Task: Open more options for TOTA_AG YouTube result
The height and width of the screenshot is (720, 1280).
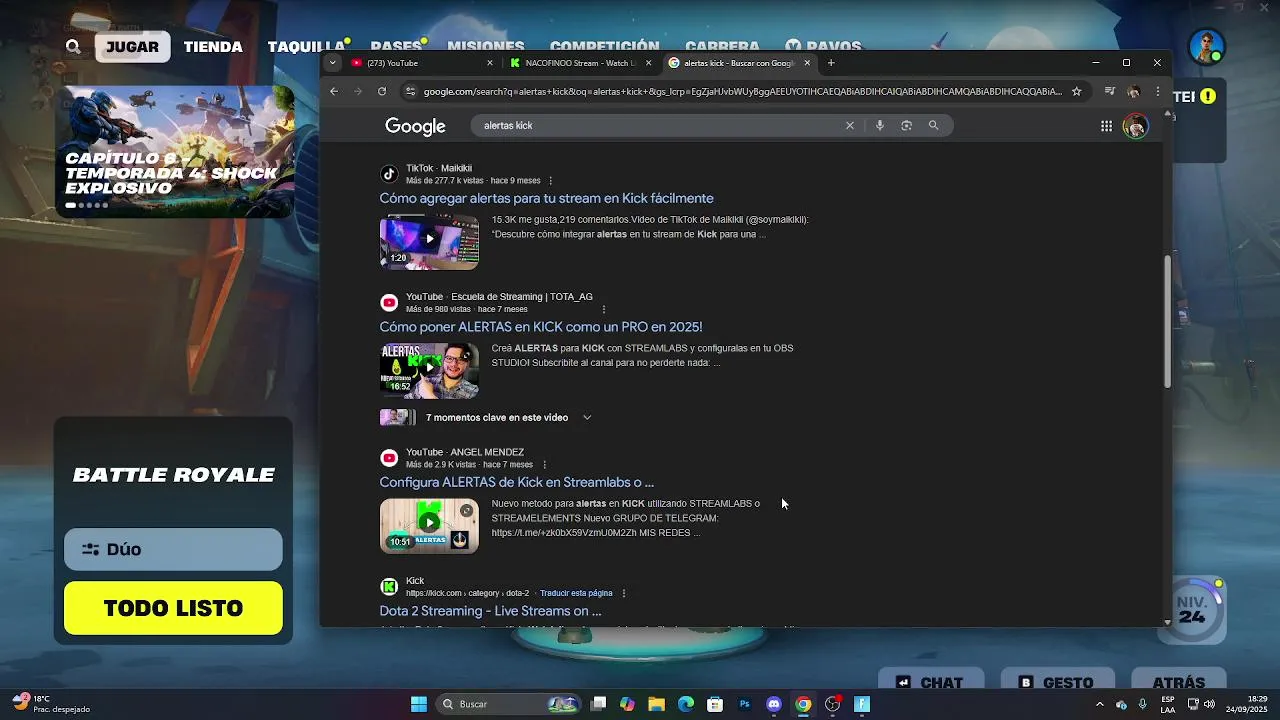Action: point(604,309)
